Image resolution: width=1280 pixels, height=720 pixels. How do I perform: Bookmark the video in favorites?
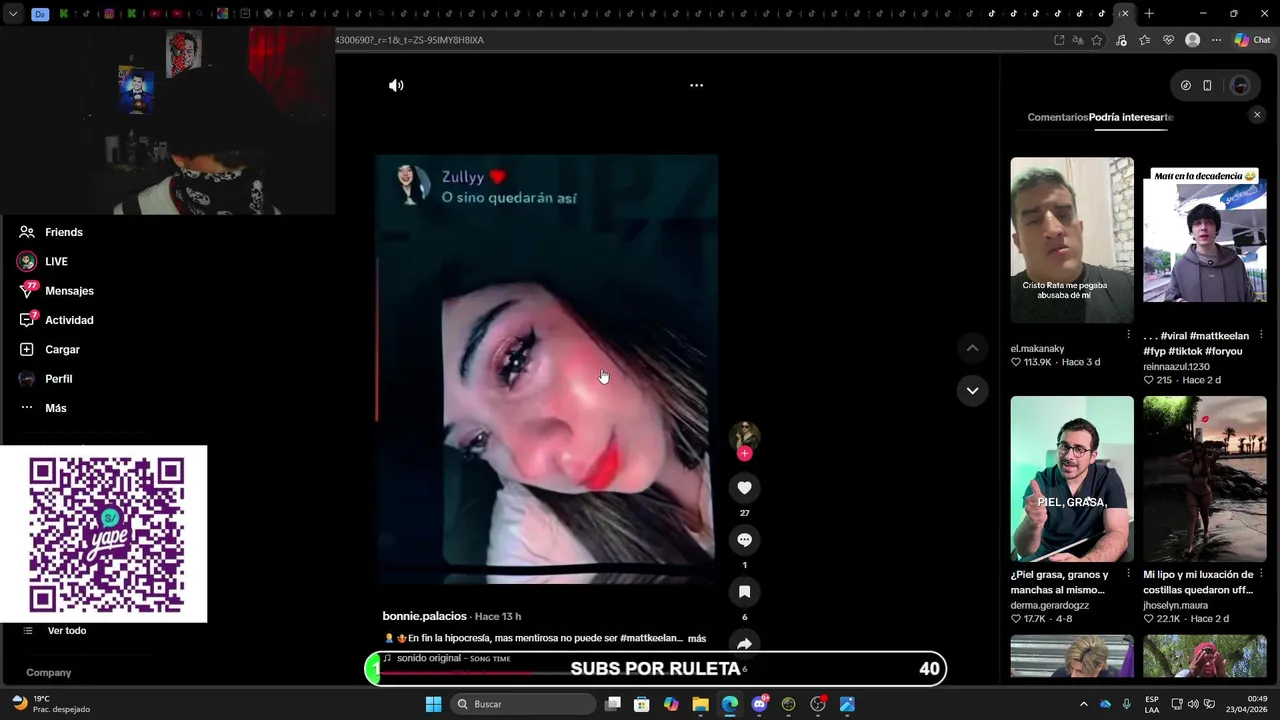[744, 592]
